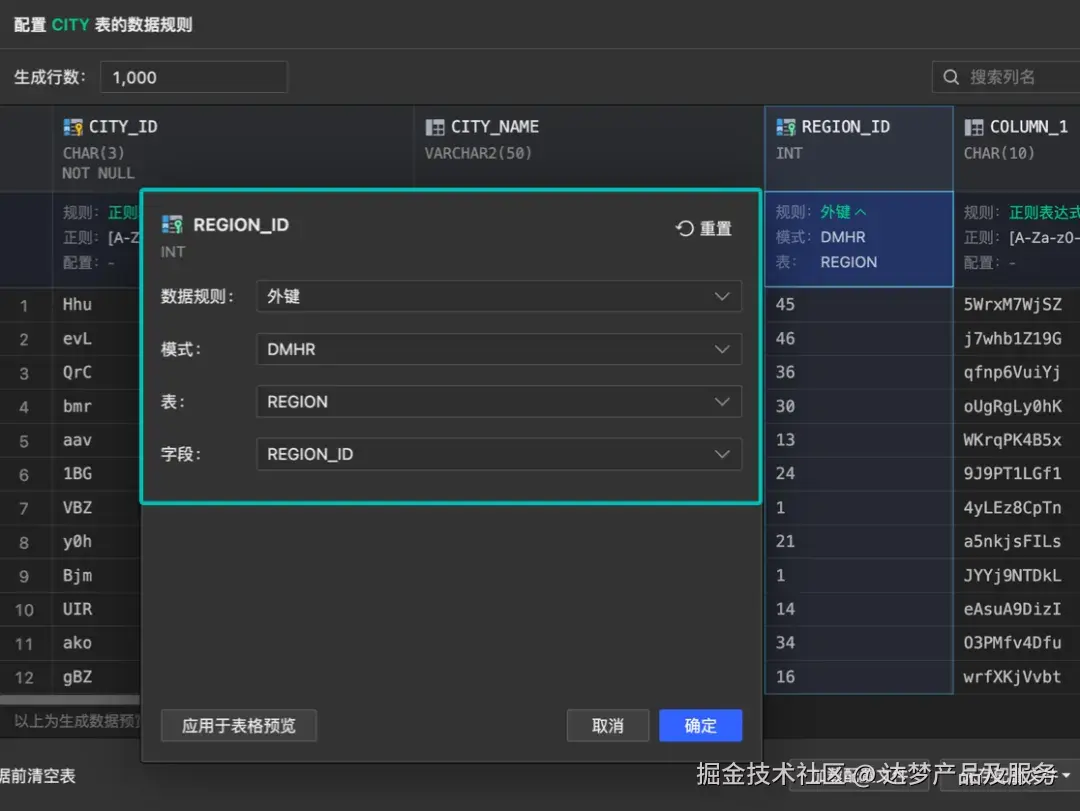This screenshot has width=1080, height=811.
Task: Click CITY_ID cell evL
Action: [x=96, y=338]
